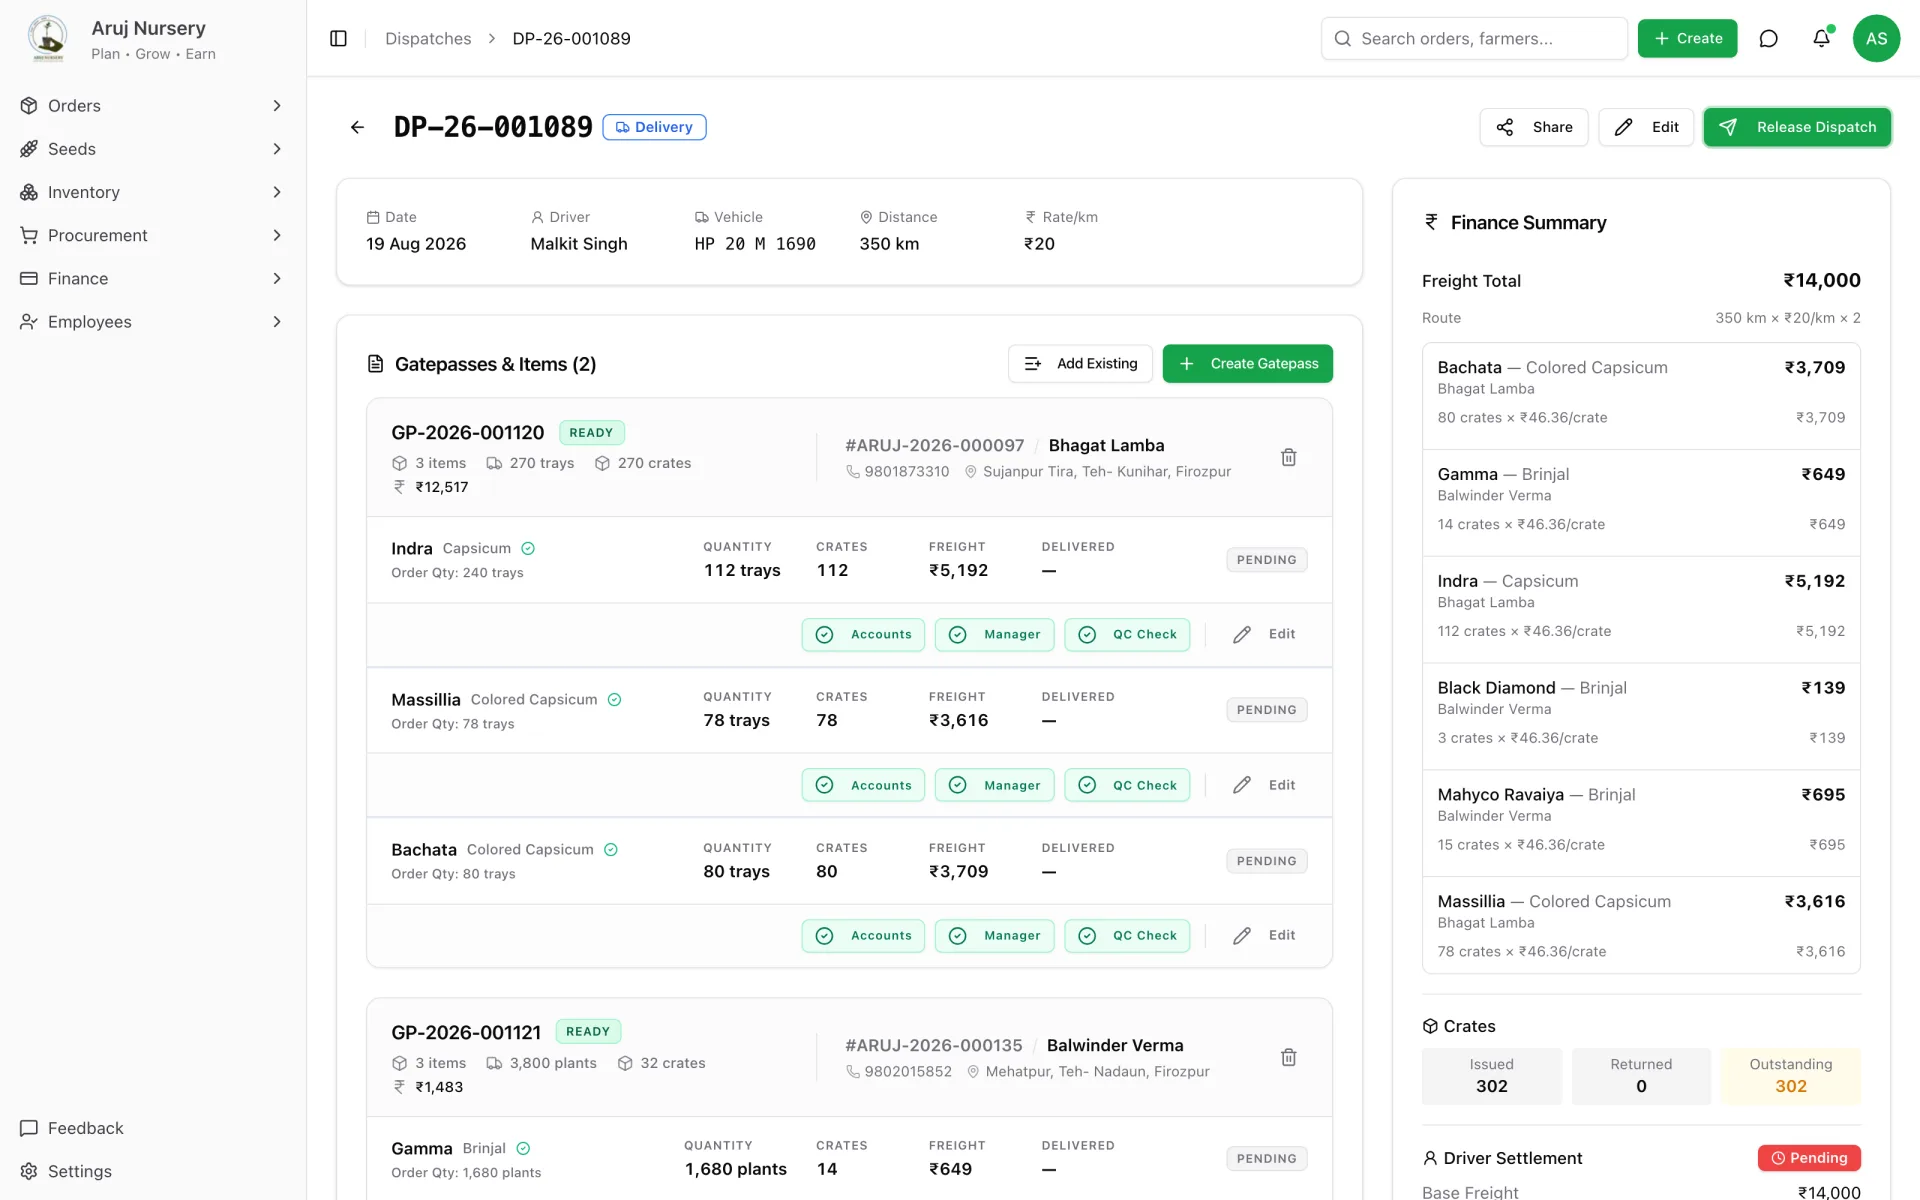Image resolution: width=1920 pixels, height=1200 pixels.
Task: Create a new gatepass
Action: (1247, 363)
